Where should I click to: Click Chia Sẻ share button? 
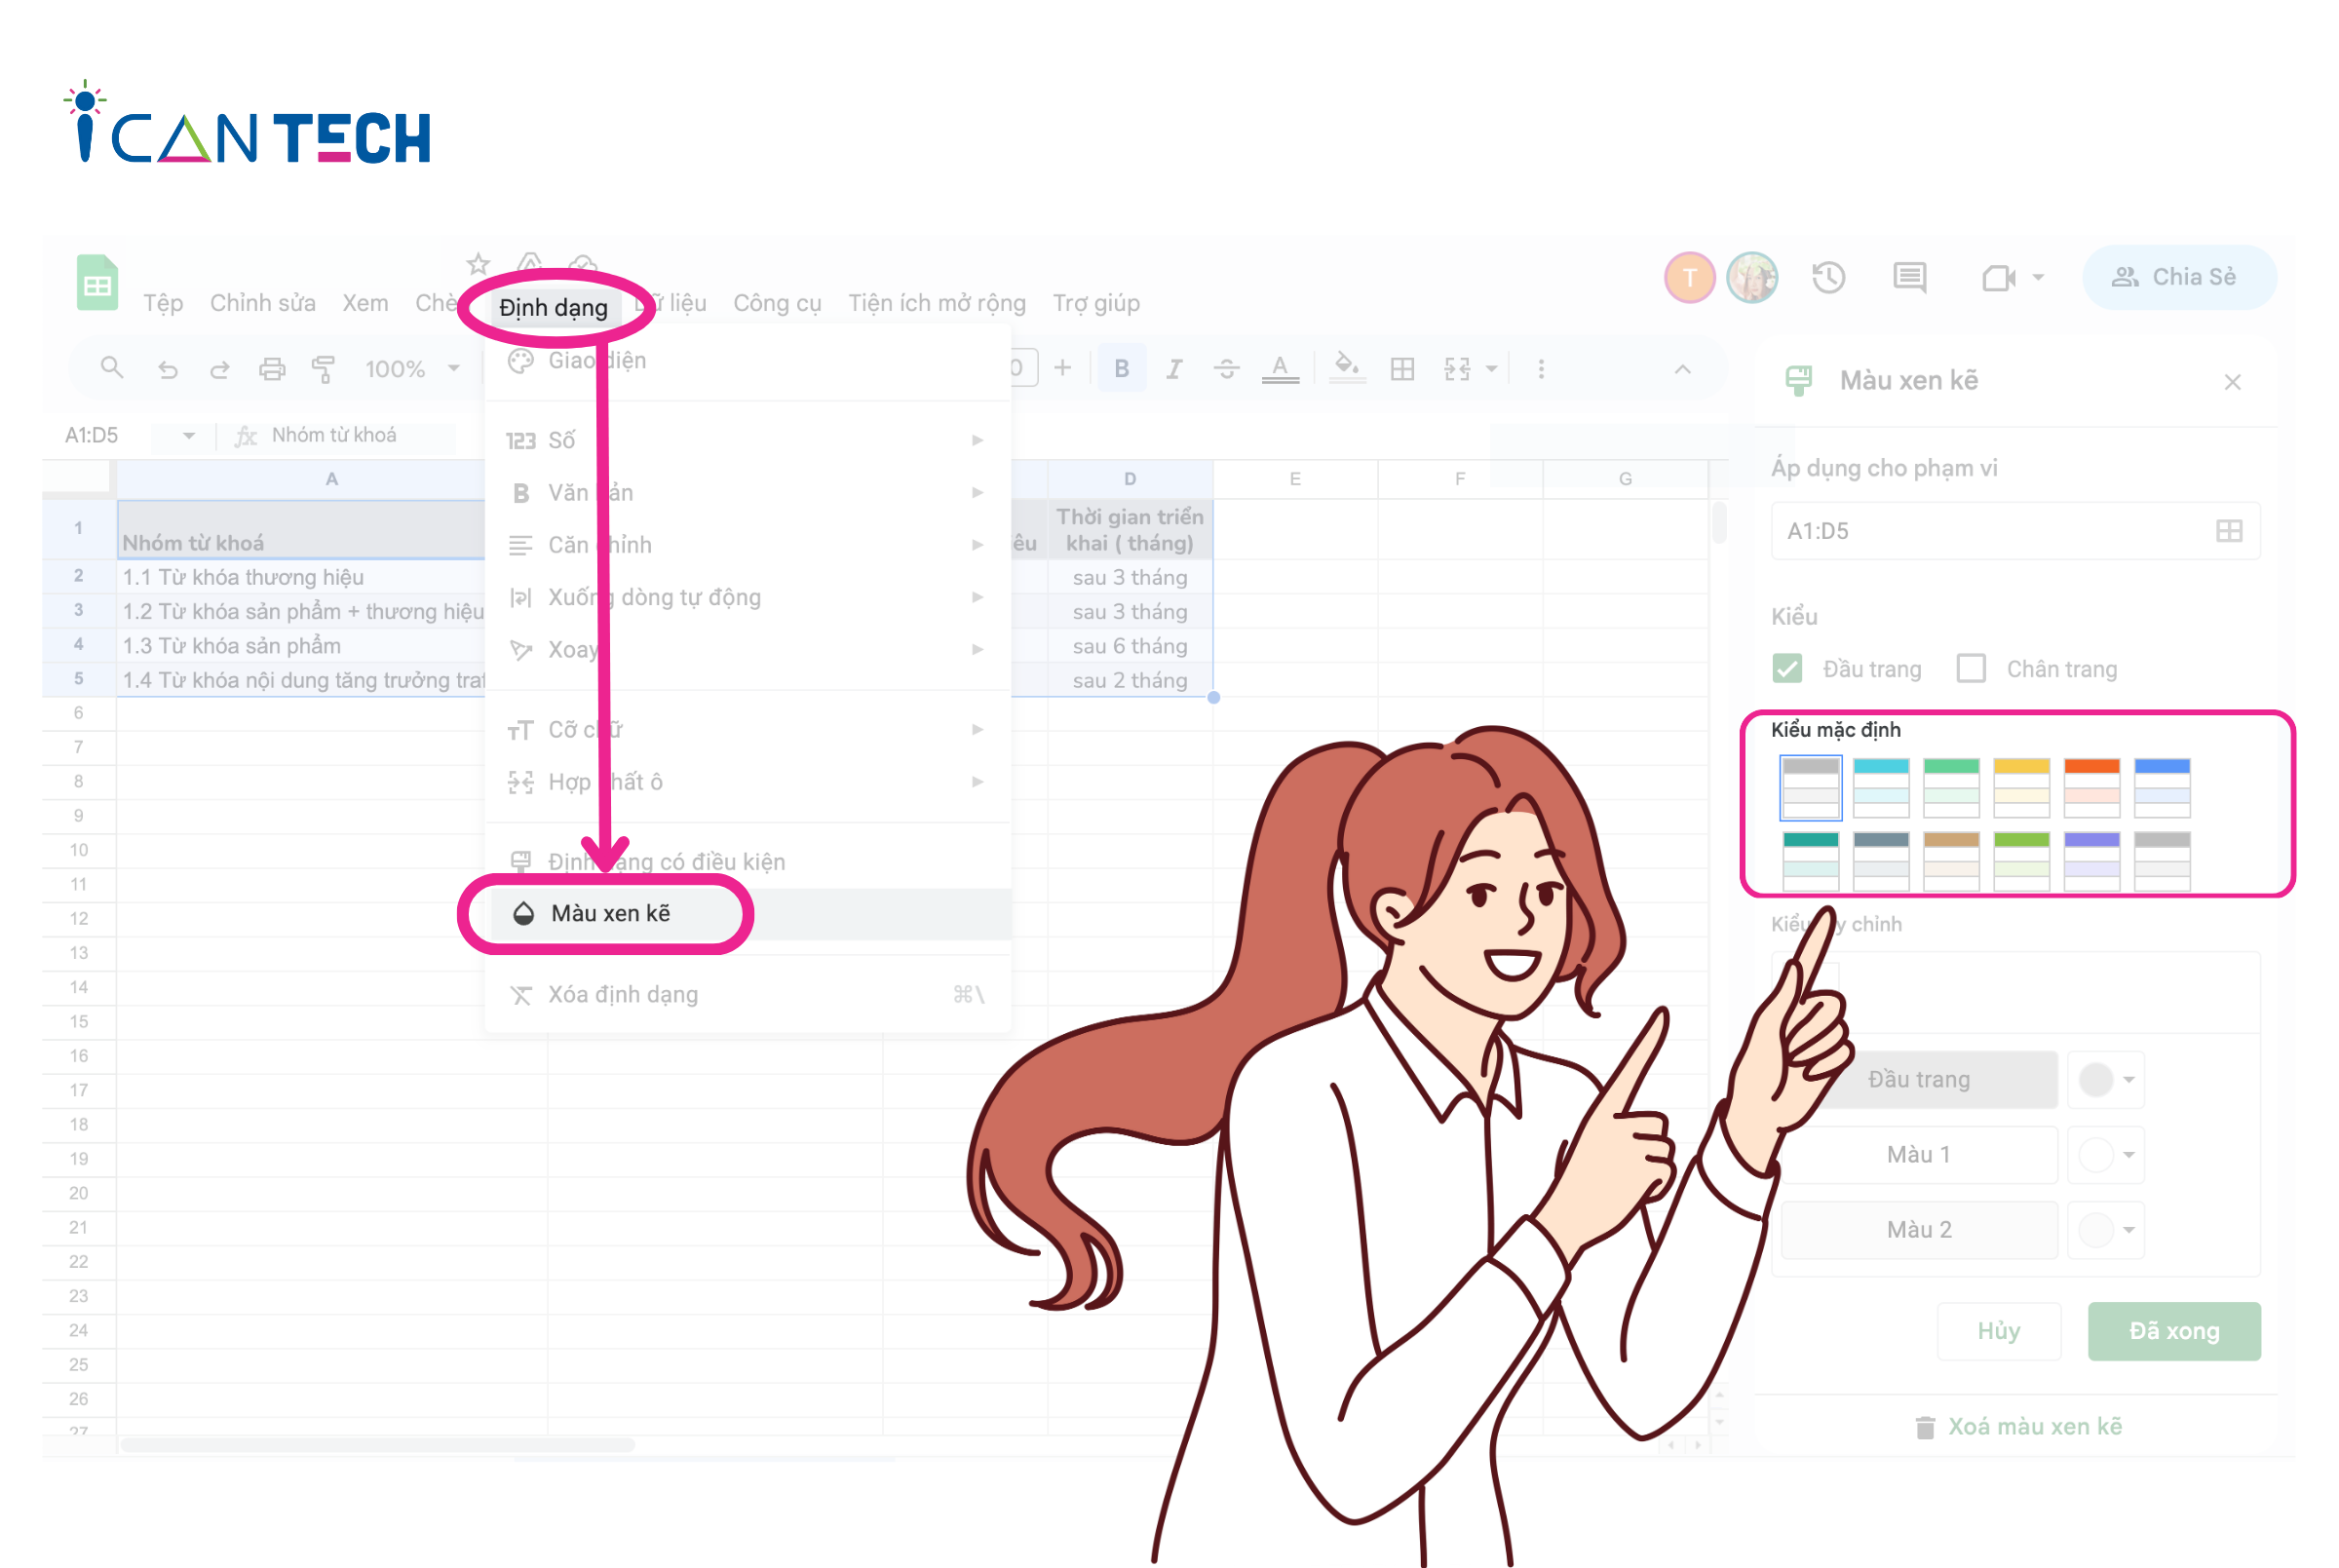click(x=2179, y=277)
